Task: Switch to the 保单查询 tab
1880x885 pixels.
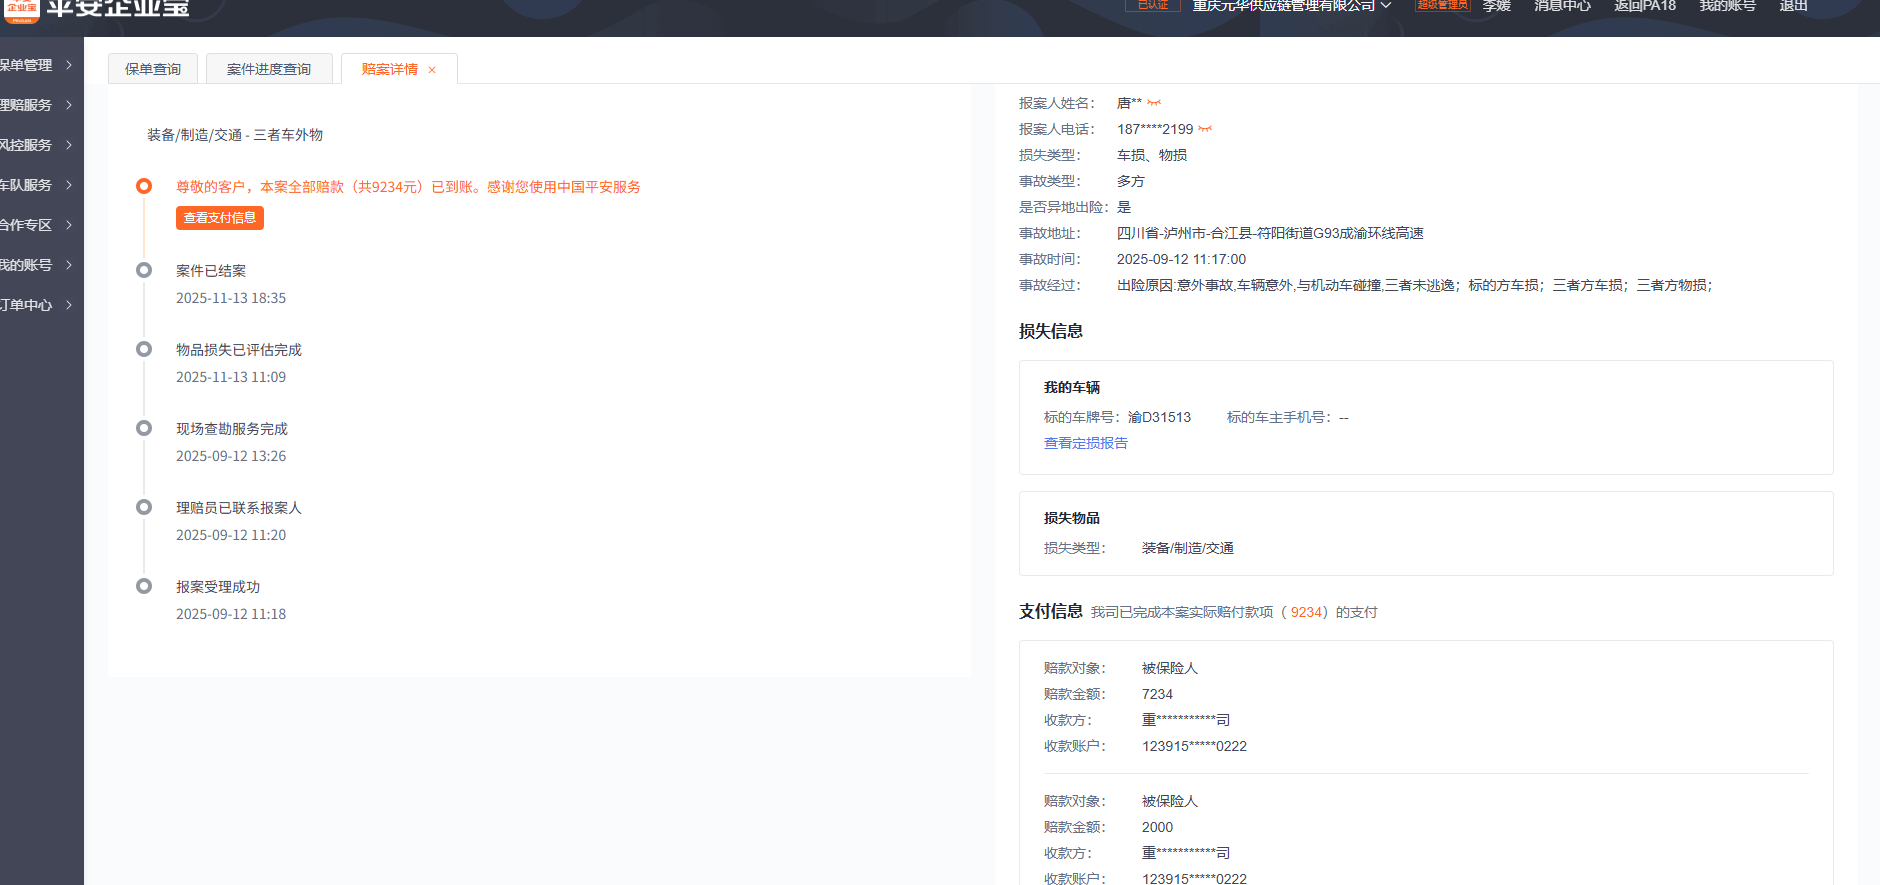Action: pos(153,69)
